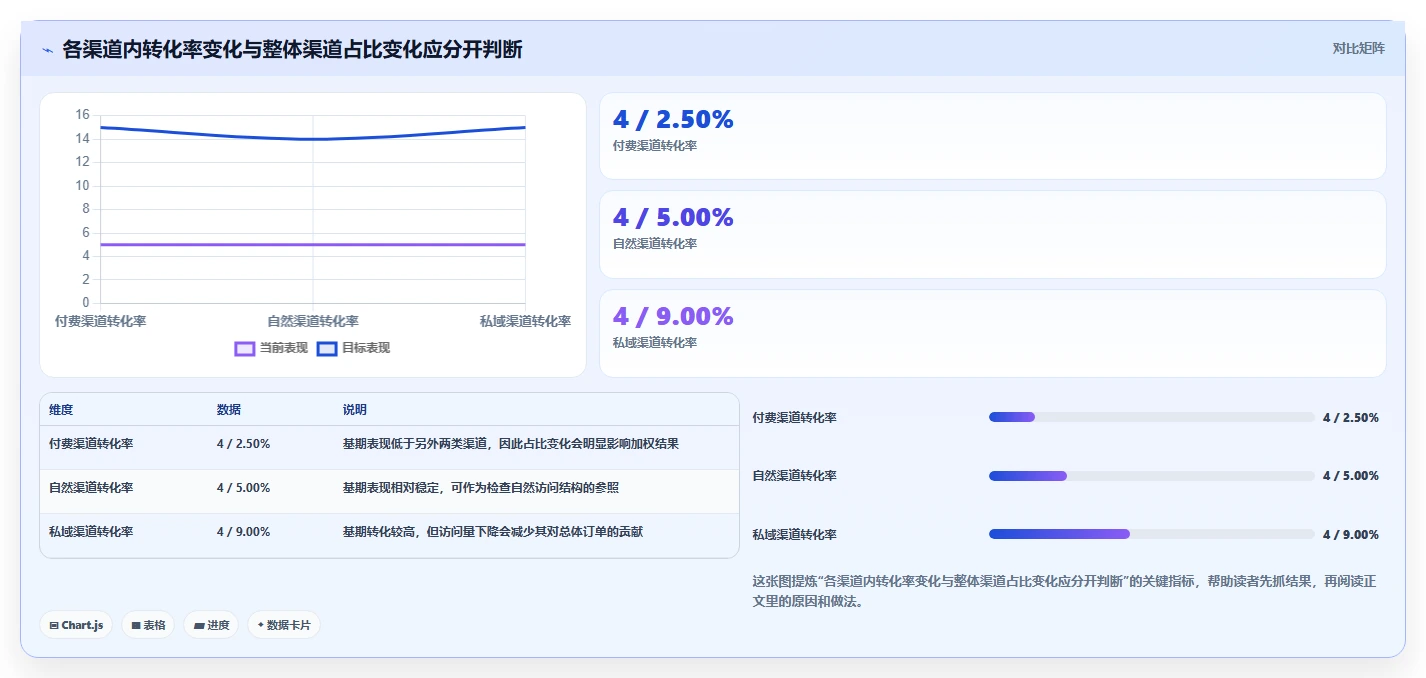1426x678 pixels.
Task: Click the 4 / 9.00% data card value
Action: tap(673, 316)
